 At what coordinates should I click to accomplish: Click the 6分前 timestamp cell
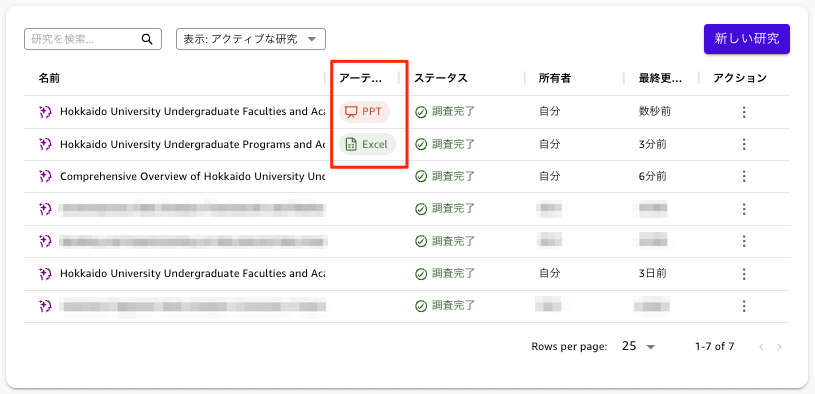(x=652, y=177)
